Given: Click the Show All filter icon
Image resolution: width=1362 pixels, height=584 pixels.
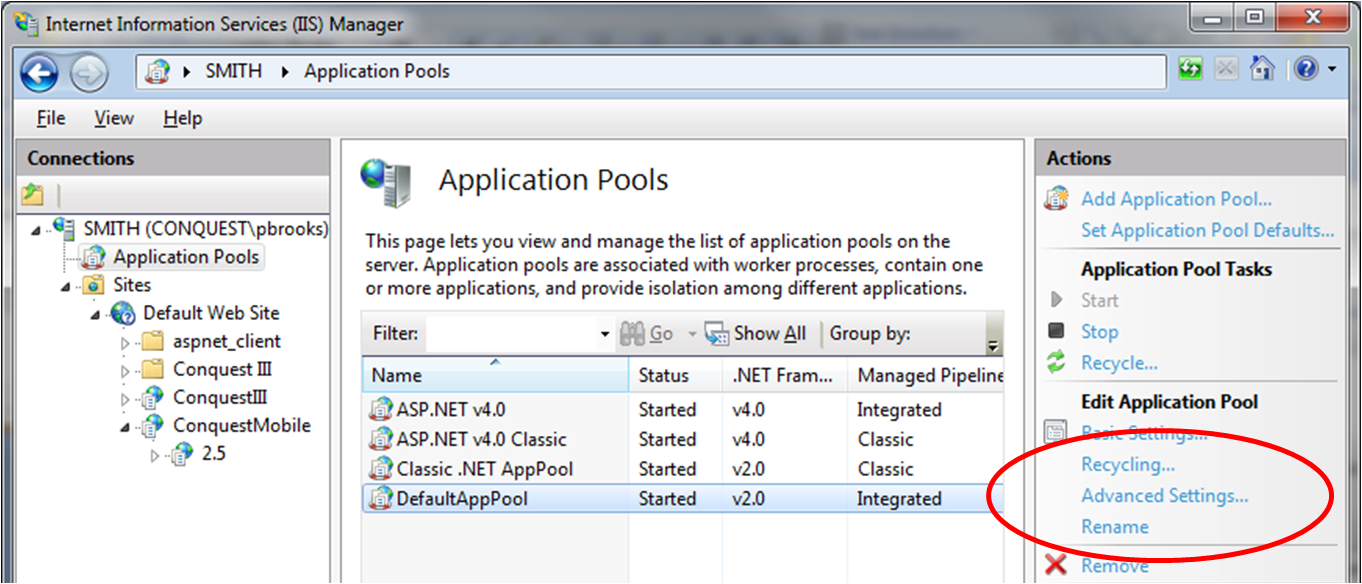Looking at the screenshot, I should pos(717,334).
